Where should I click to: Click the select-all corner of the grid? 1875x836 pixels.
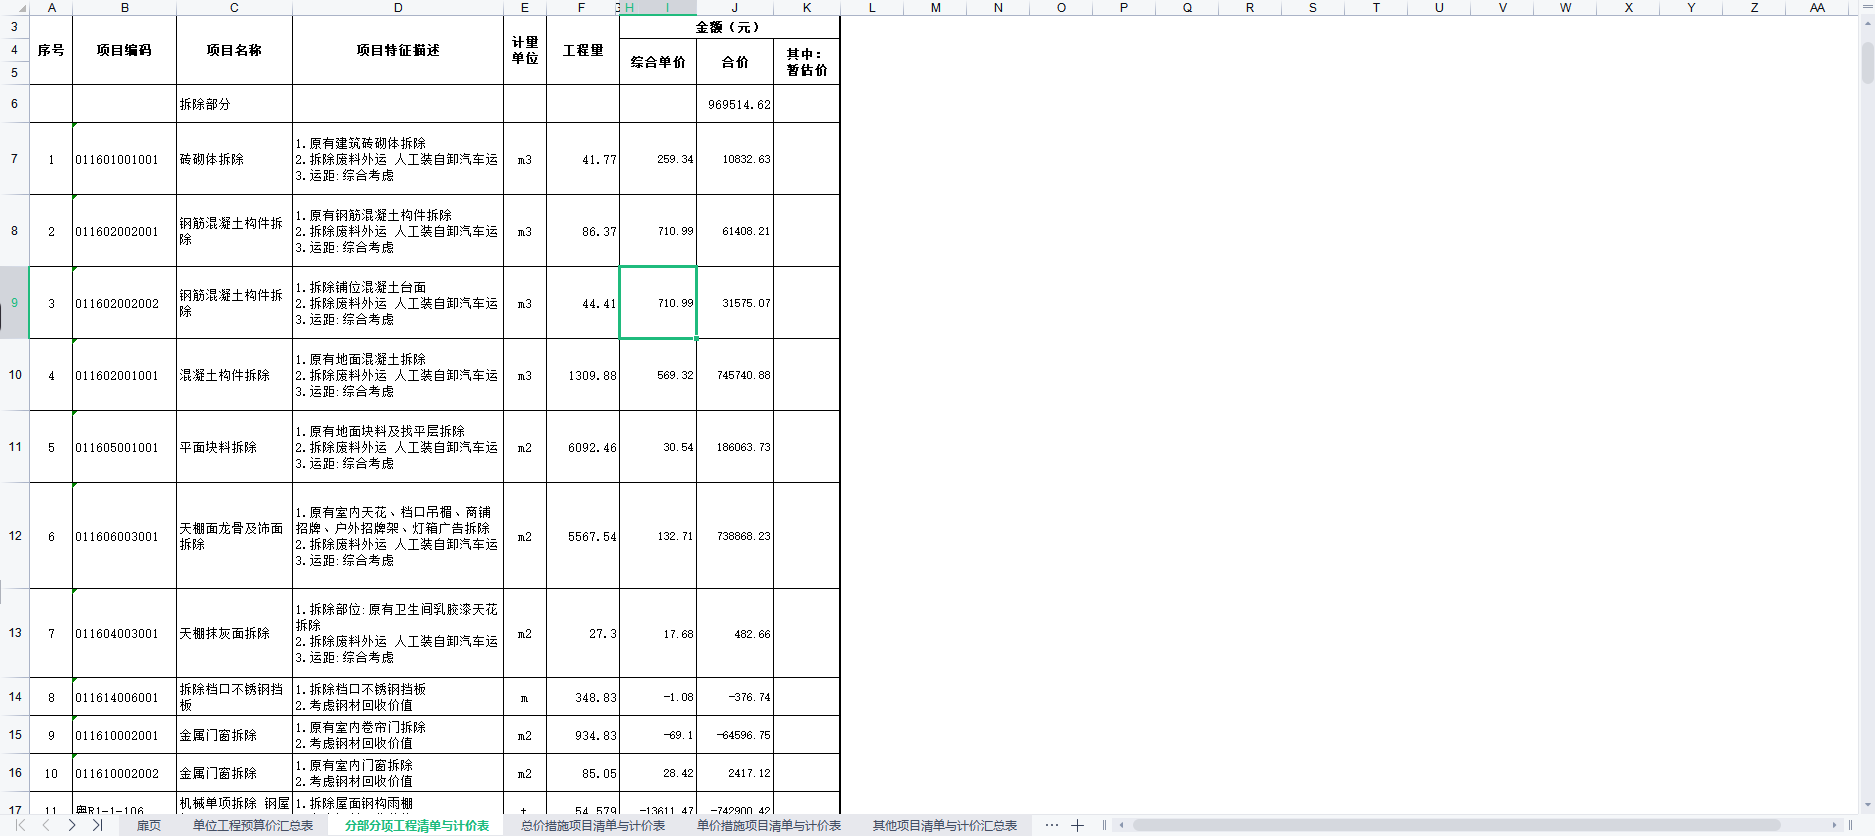point(15,7)
